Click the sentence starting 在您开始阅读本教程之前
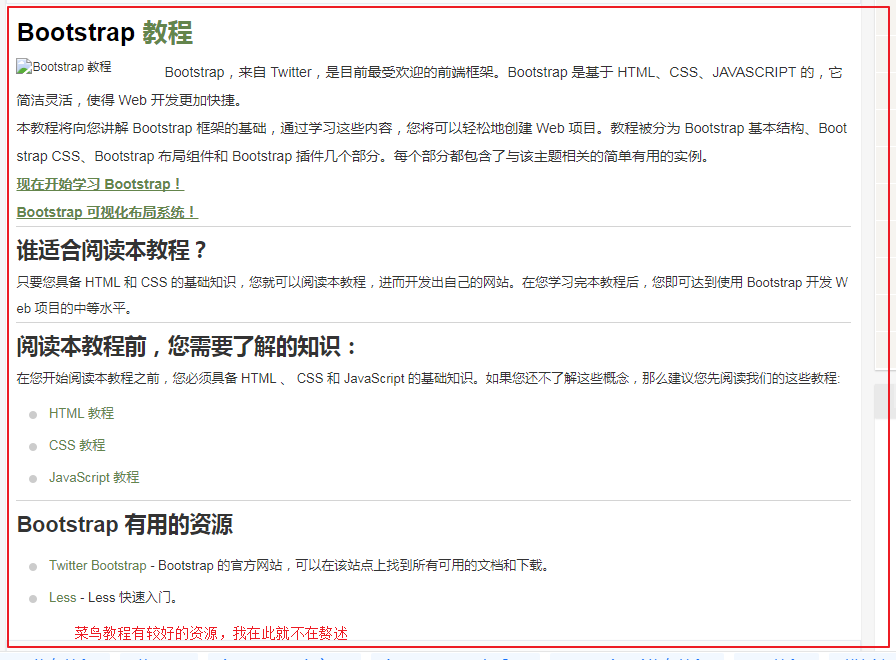Viewport: 896px width, 660px height. 428,378
